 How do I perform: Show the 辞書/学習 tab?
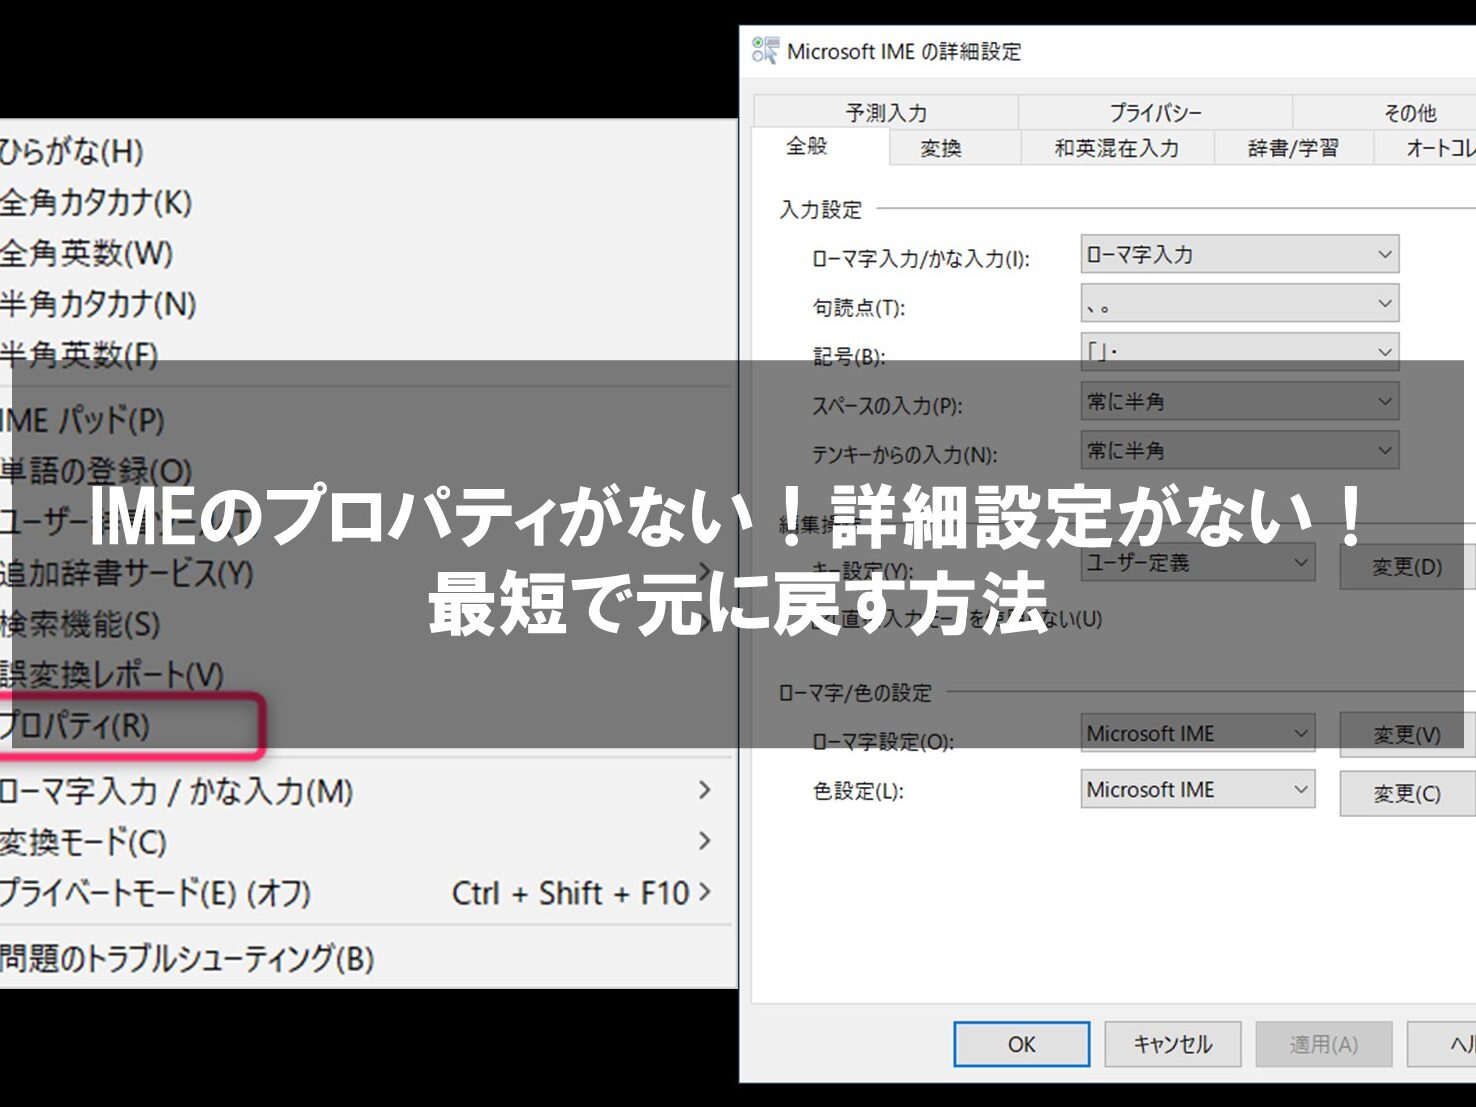click(x=1293, y=148)
